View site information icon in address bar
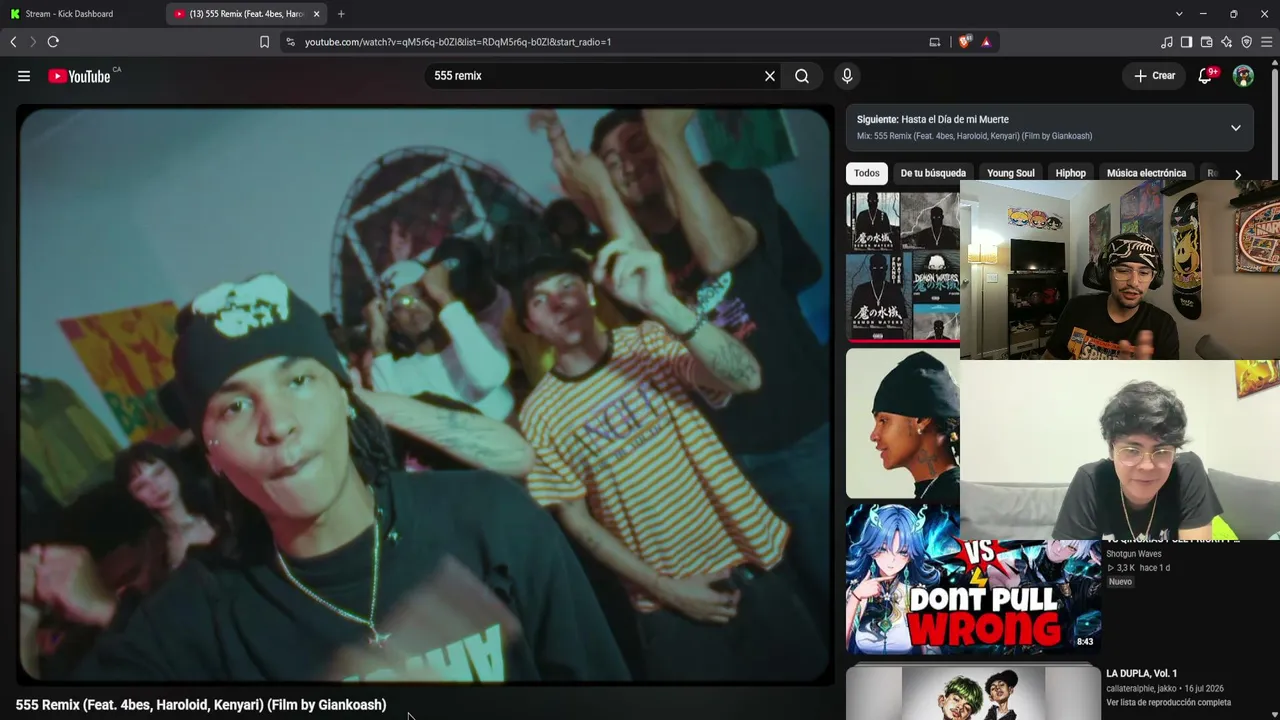The height and width of the screenshot is (720, 1280). pyautogui.click(x=290, y=42)
